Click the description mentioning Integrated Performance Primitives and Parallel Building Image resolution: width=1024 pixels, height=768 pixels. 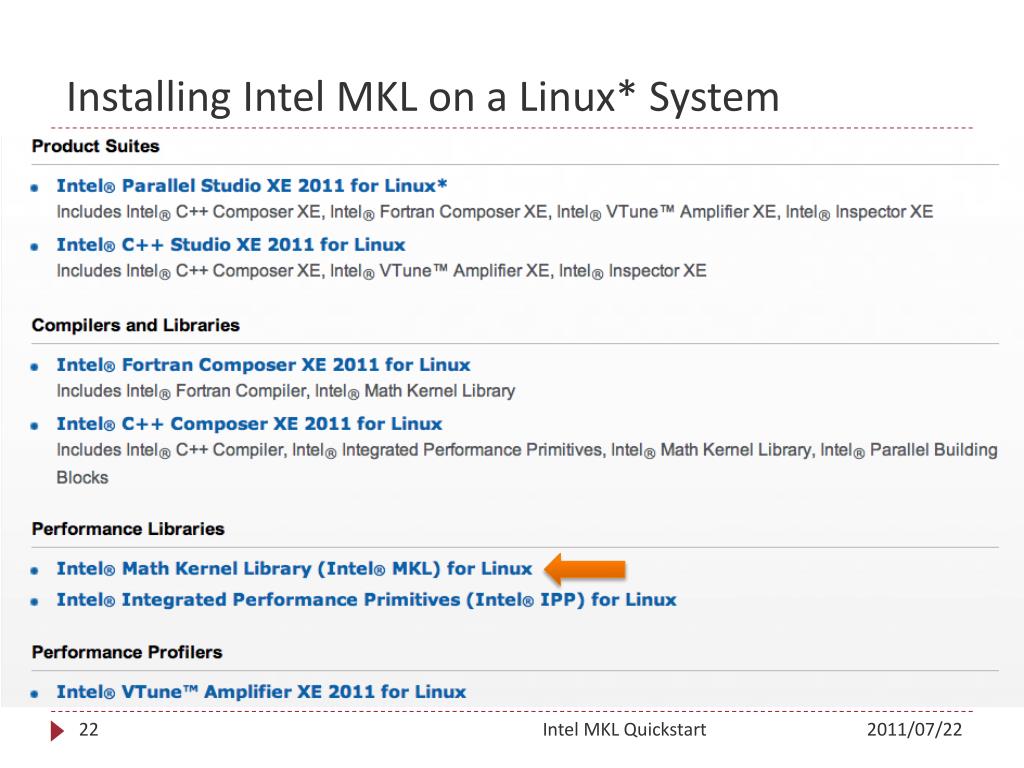pos(526,463)
